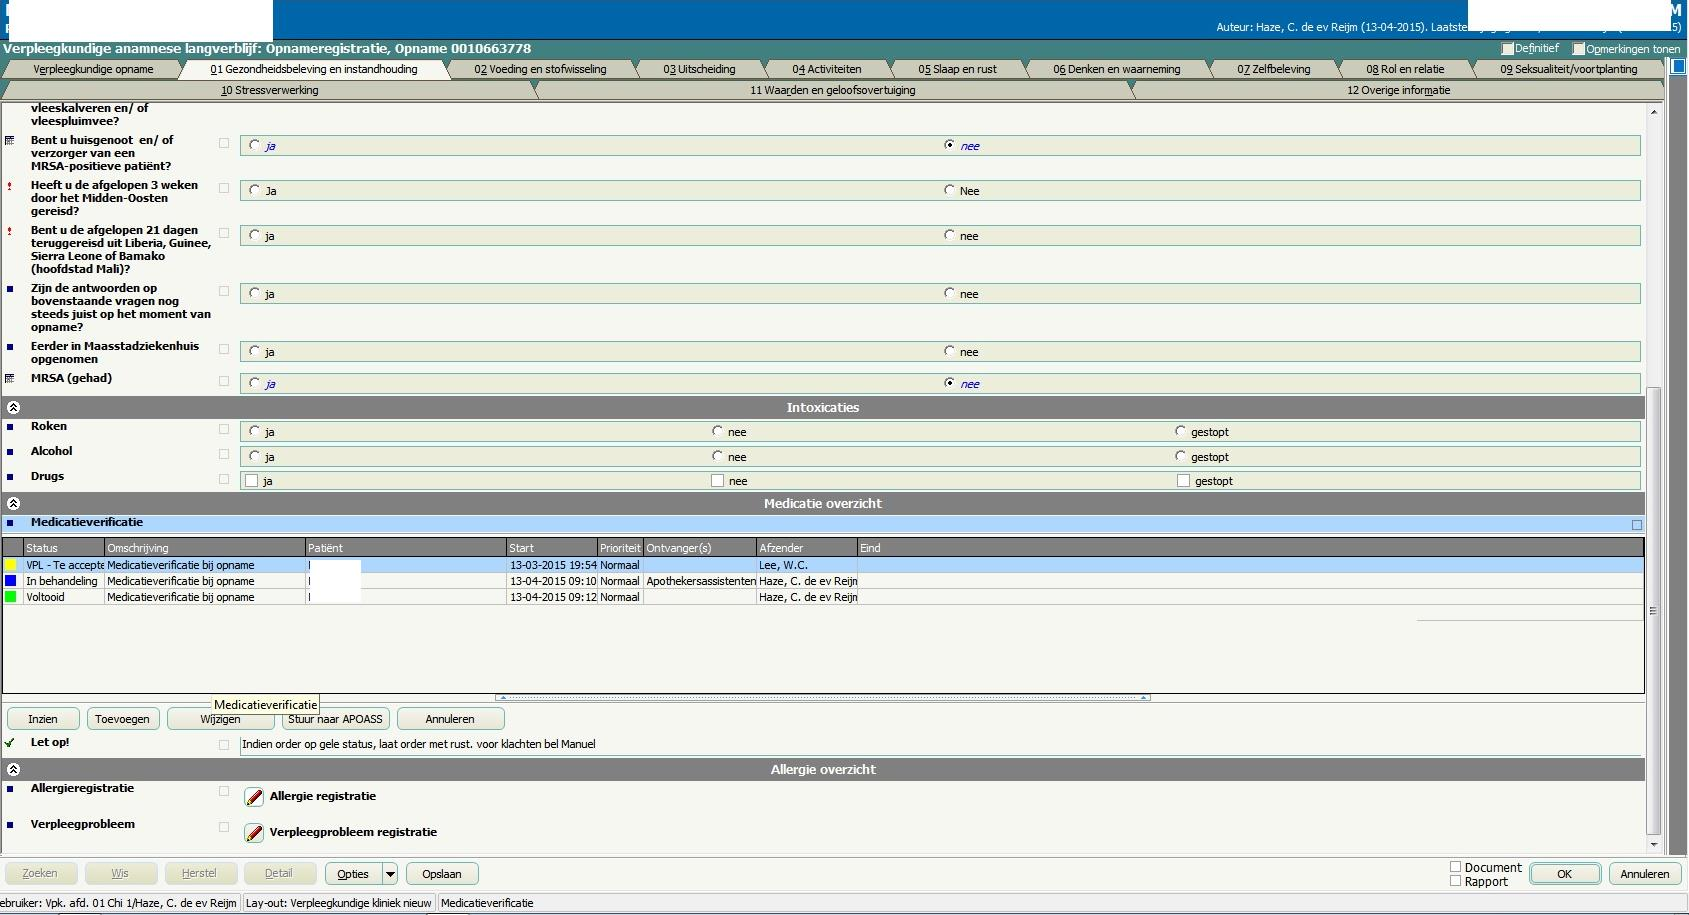Go to tab 10 Stressverwerking
This screenshot has width=1689, height=915.
coord(269,90)
